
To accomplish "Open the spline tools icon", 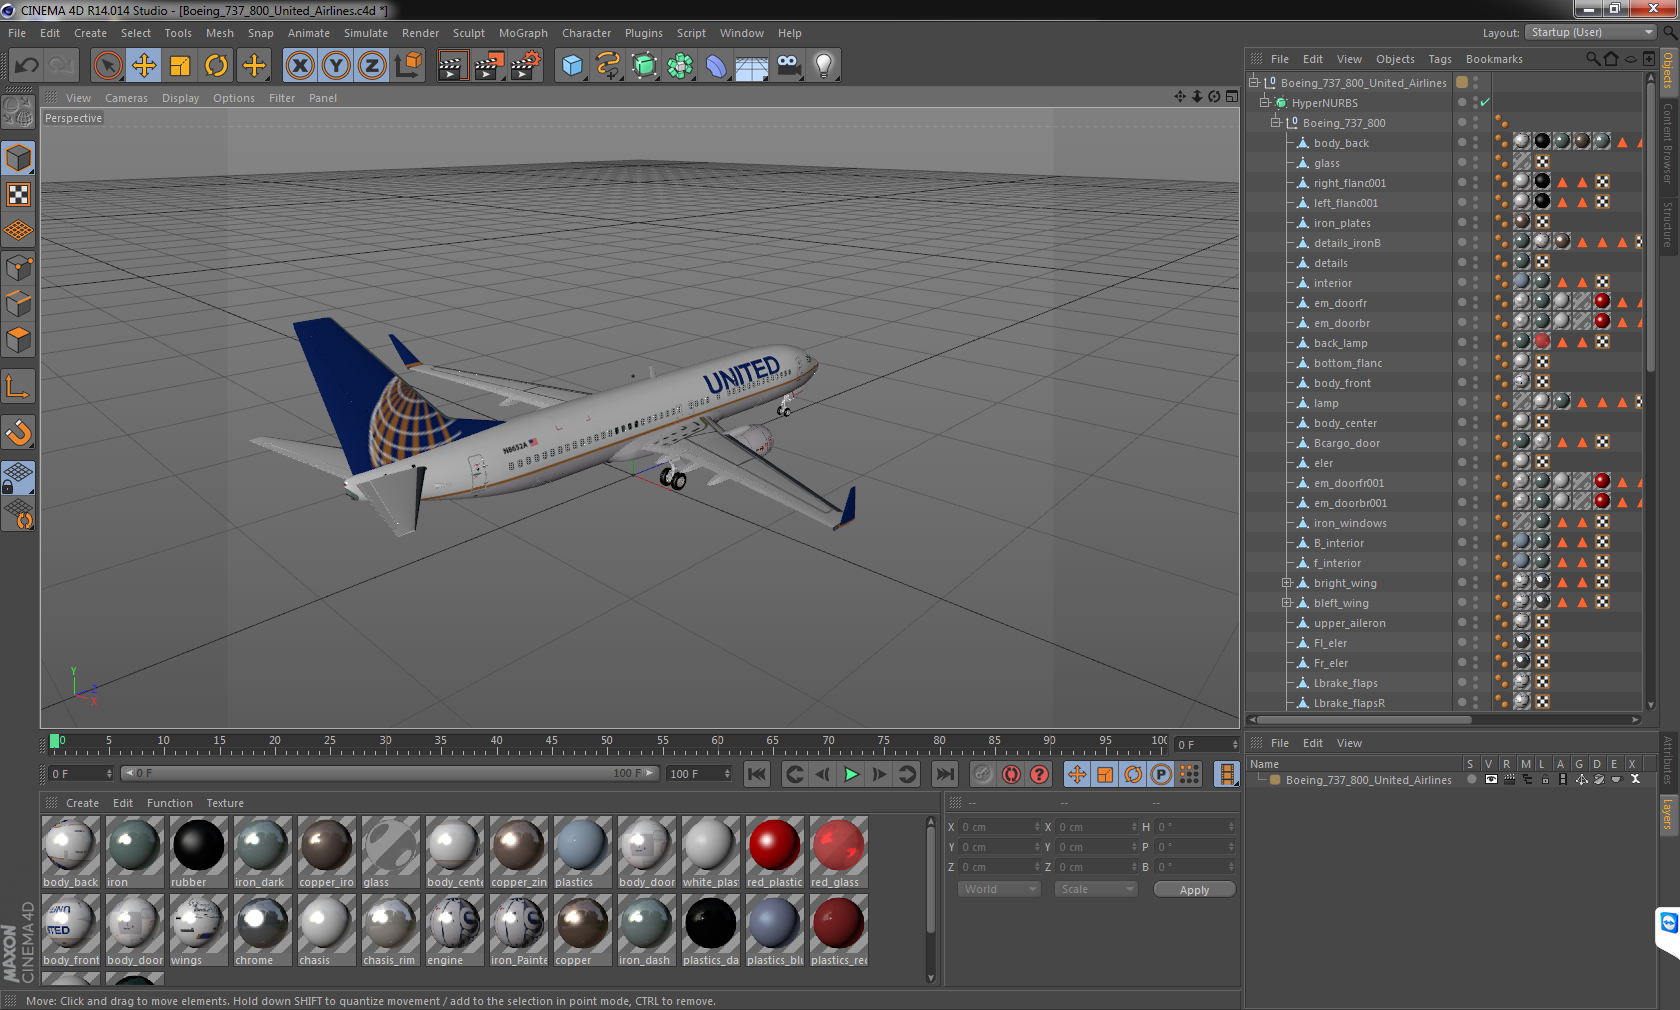I will click(608, 66).
